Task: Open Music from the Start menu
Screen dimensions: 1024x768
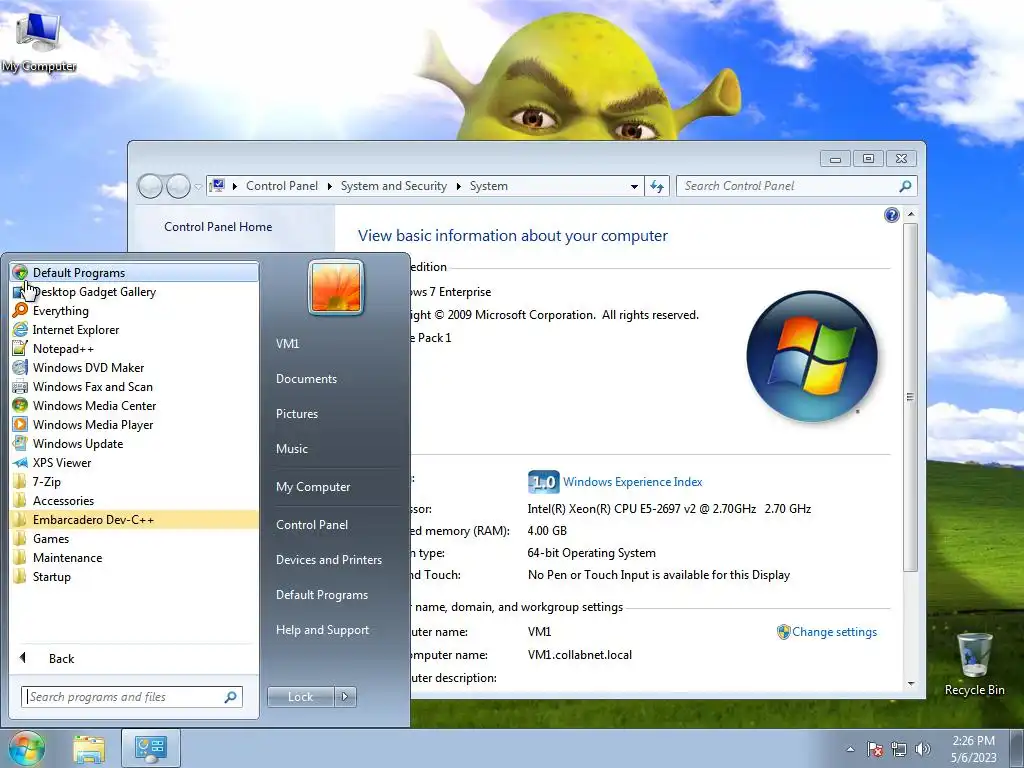Action: tap(292, 449)
